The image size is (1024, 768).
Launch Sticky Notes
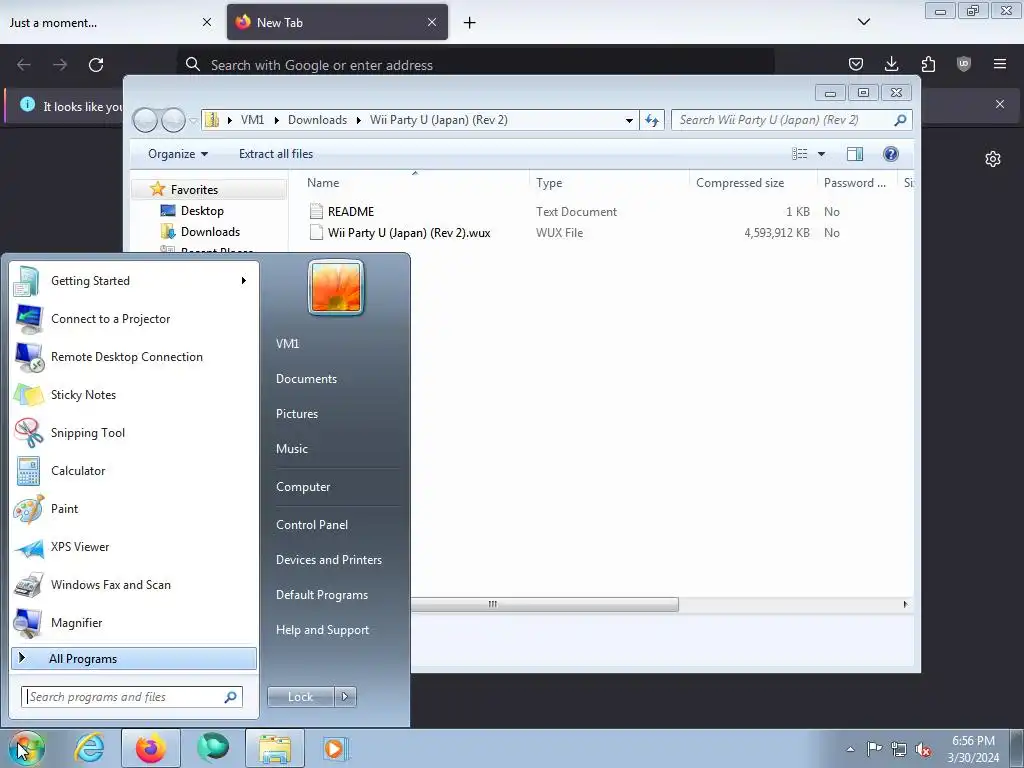pos(134,394)
